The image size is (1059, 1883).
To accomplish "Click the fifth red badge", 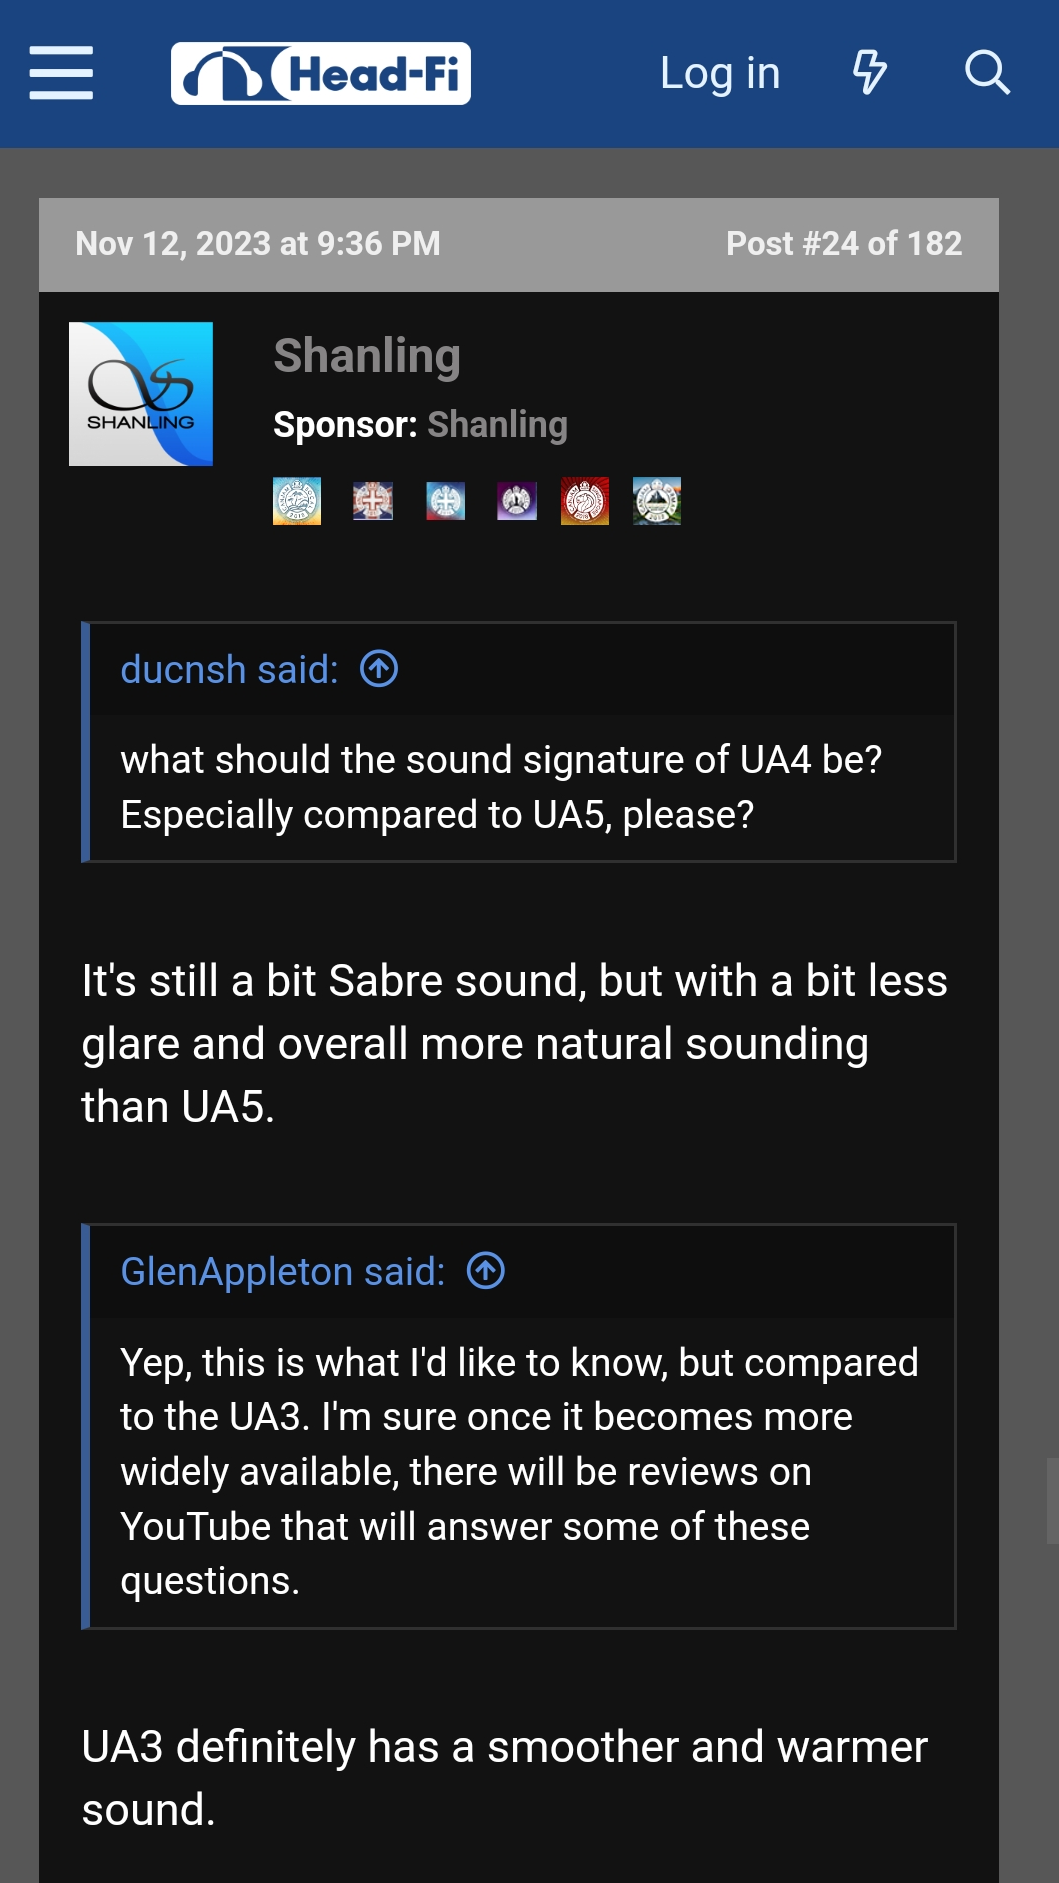I will click(x=585, y=501).
